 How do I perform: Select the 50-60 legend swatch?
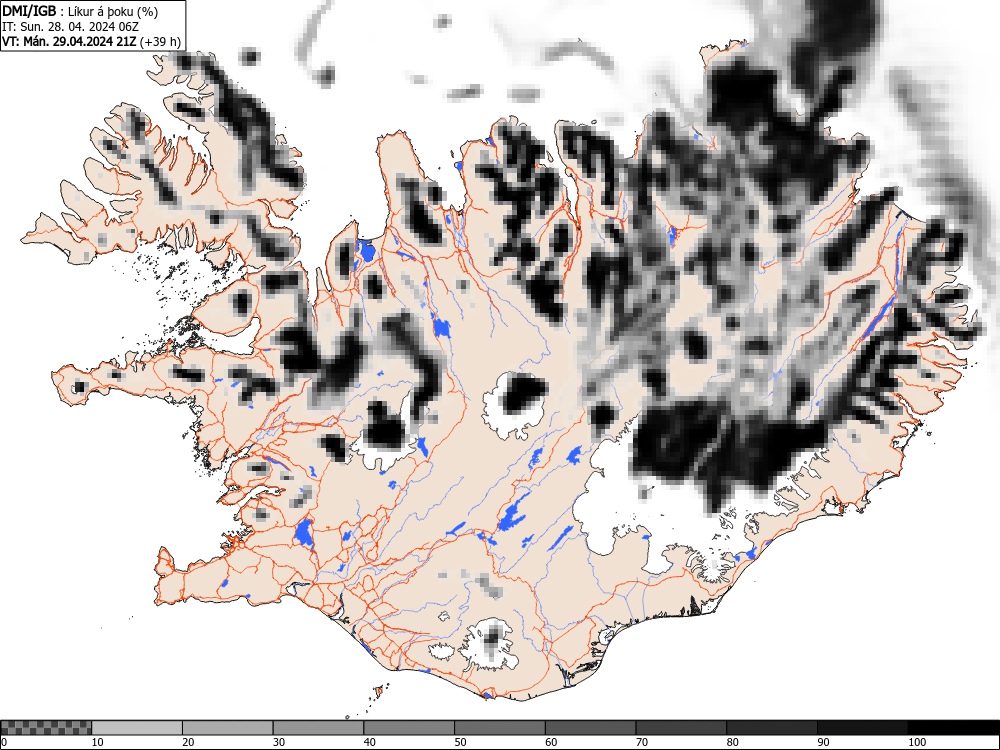[499, 728]
